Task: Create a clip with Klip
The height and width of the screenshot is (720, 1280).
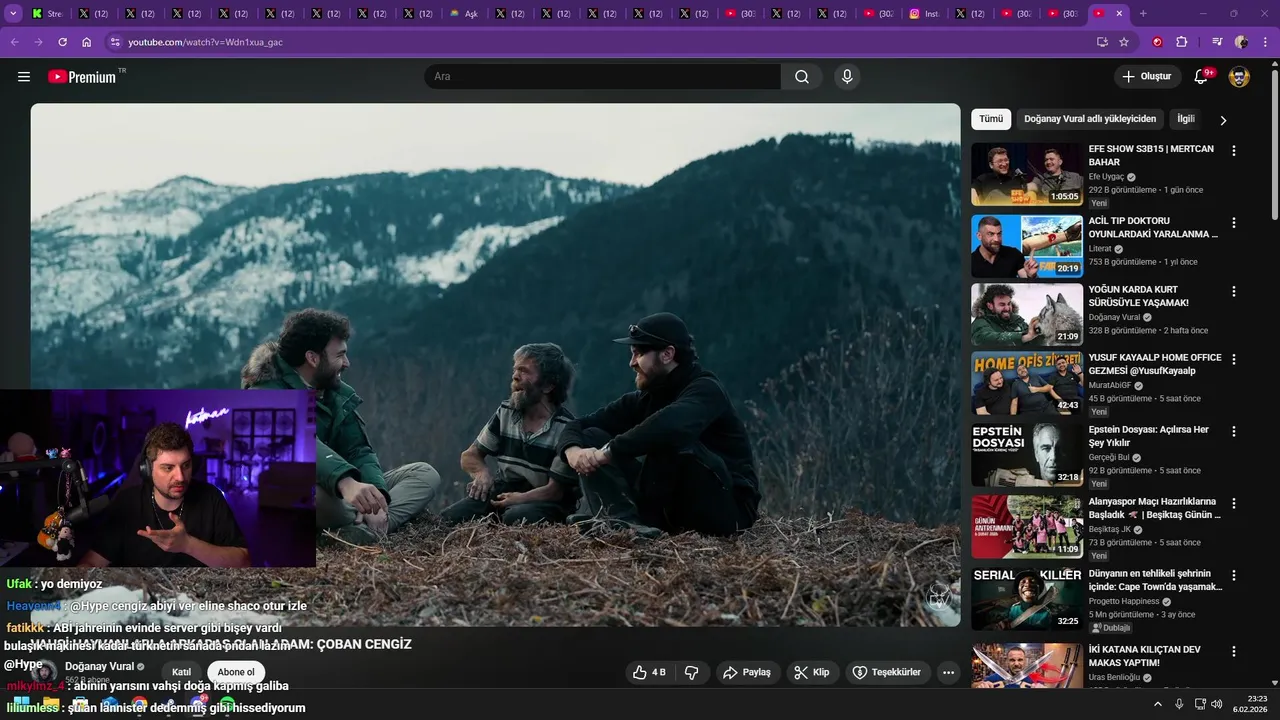Action: (812, 673)
